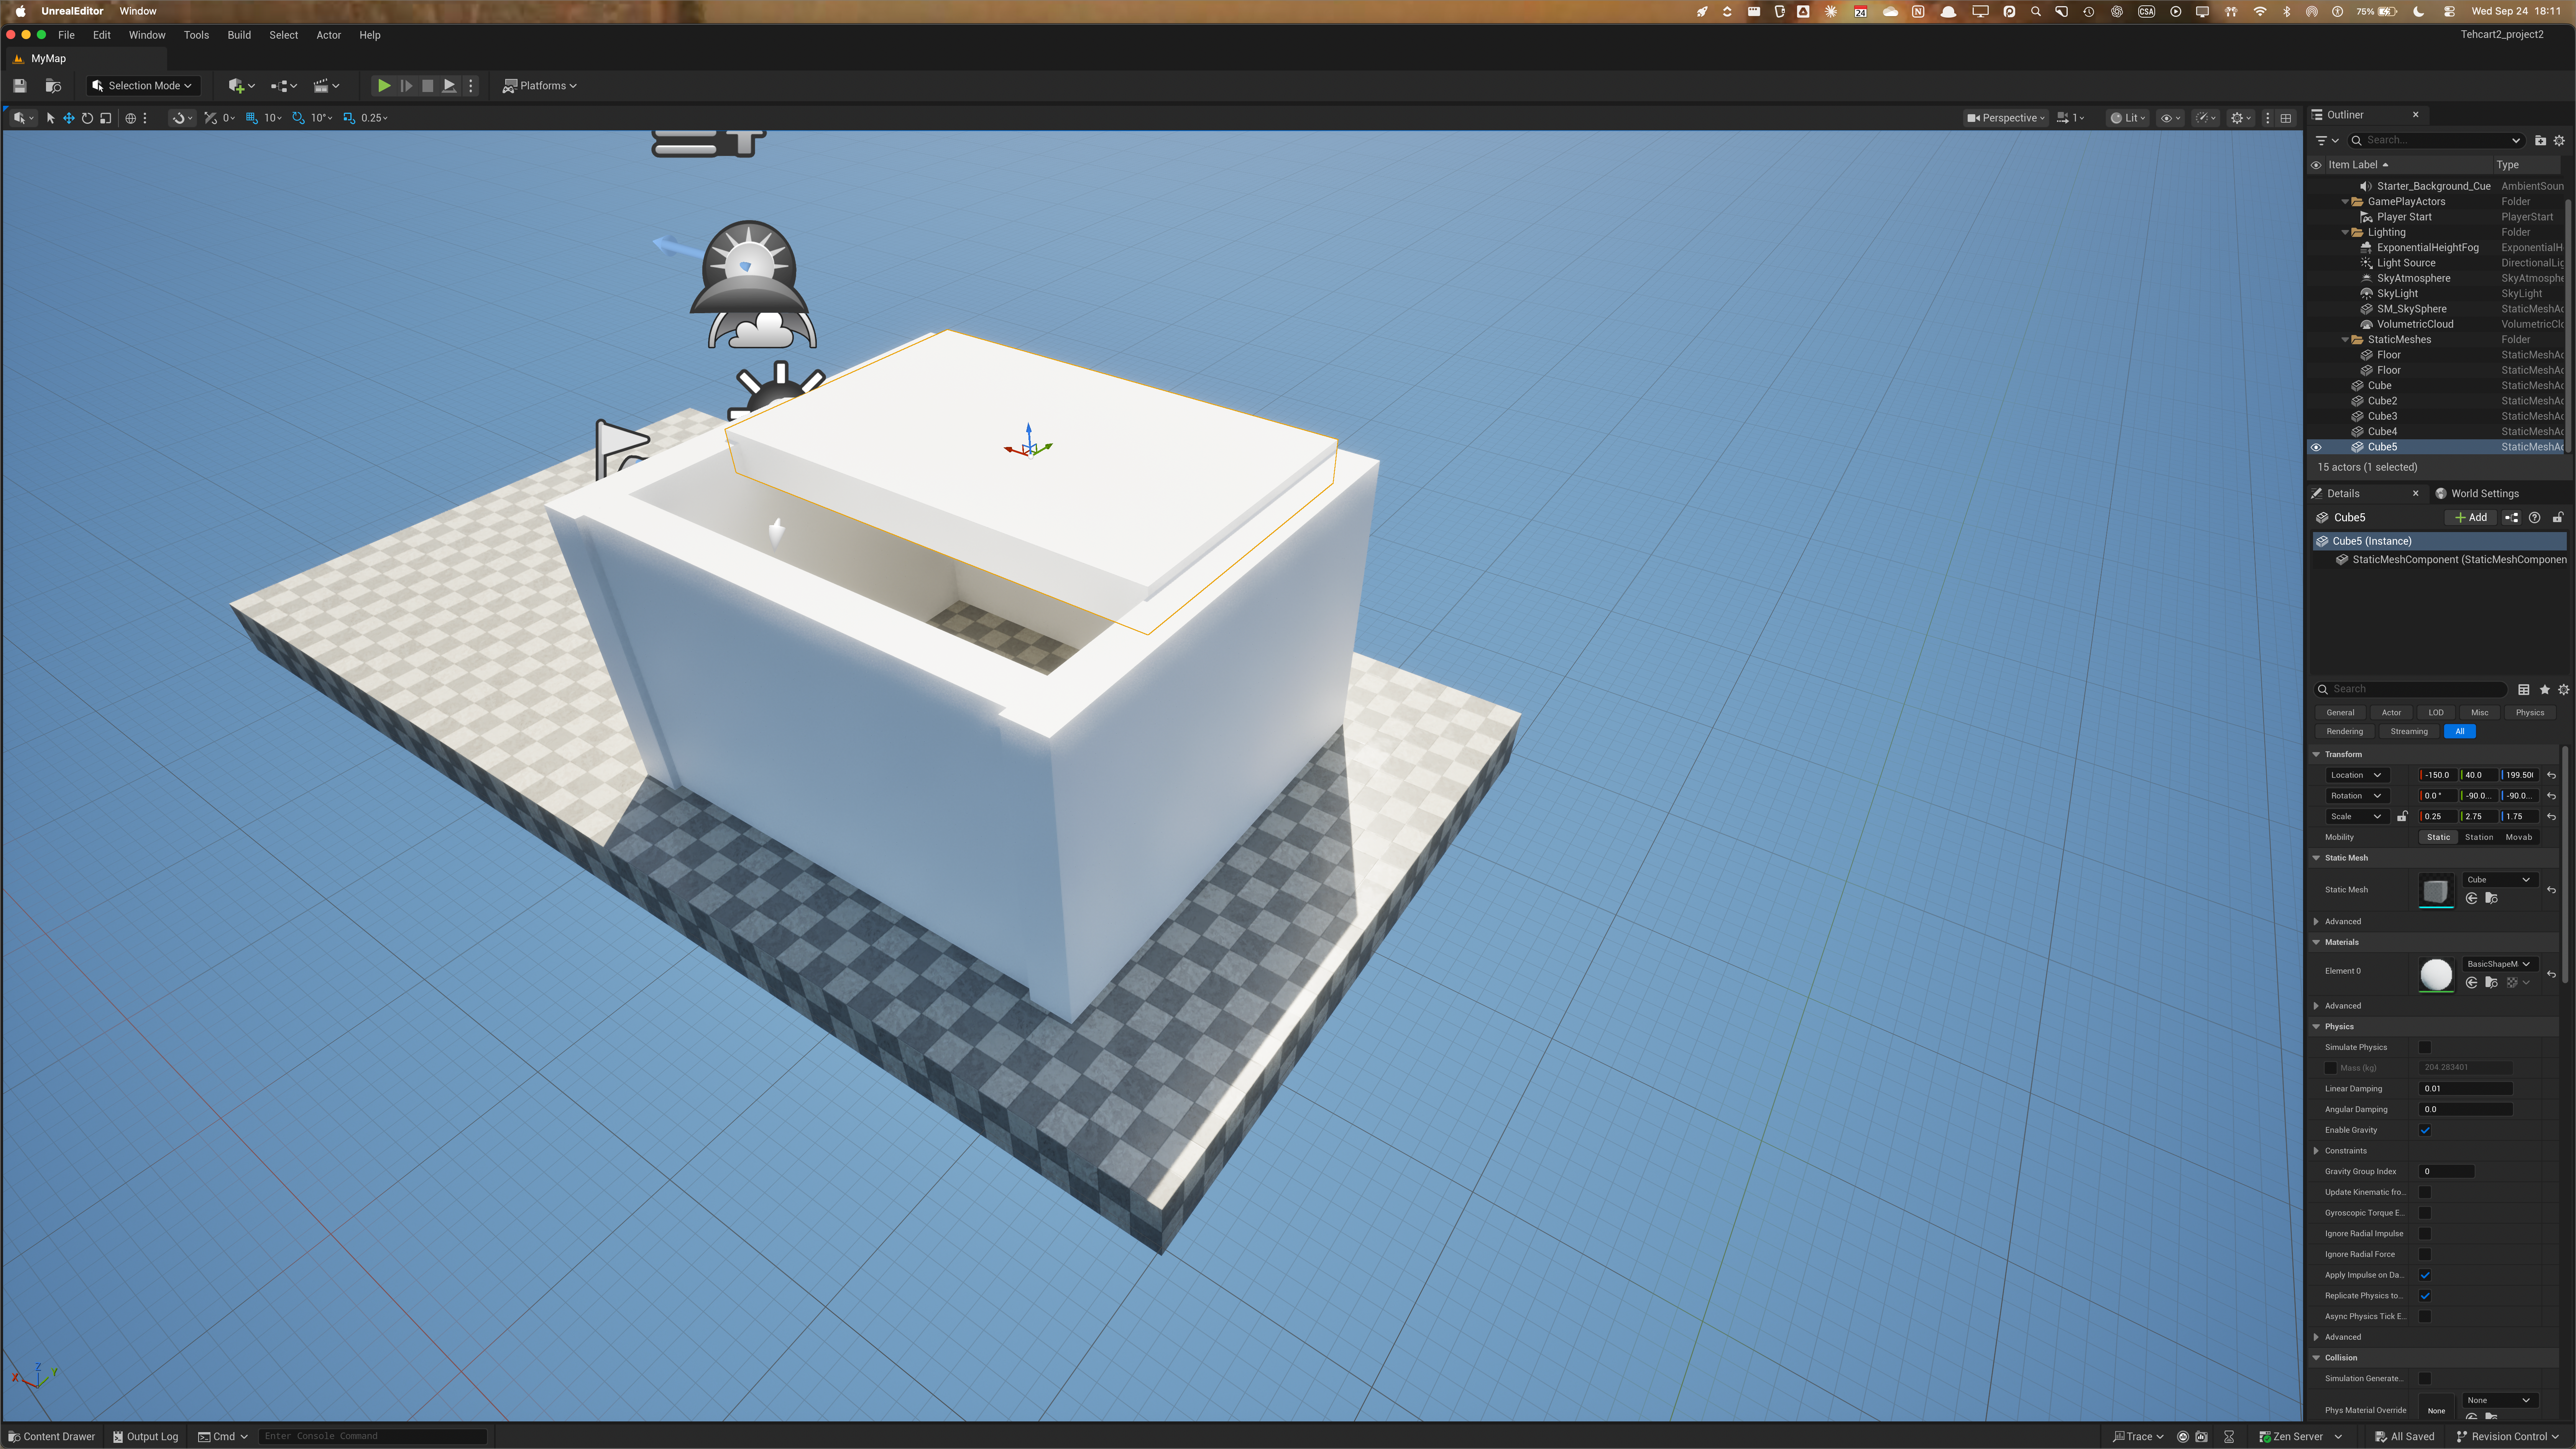Toggle the Scale lock ratio icon
The height and width of the screenshot is (1449, 2576).
2402,817
